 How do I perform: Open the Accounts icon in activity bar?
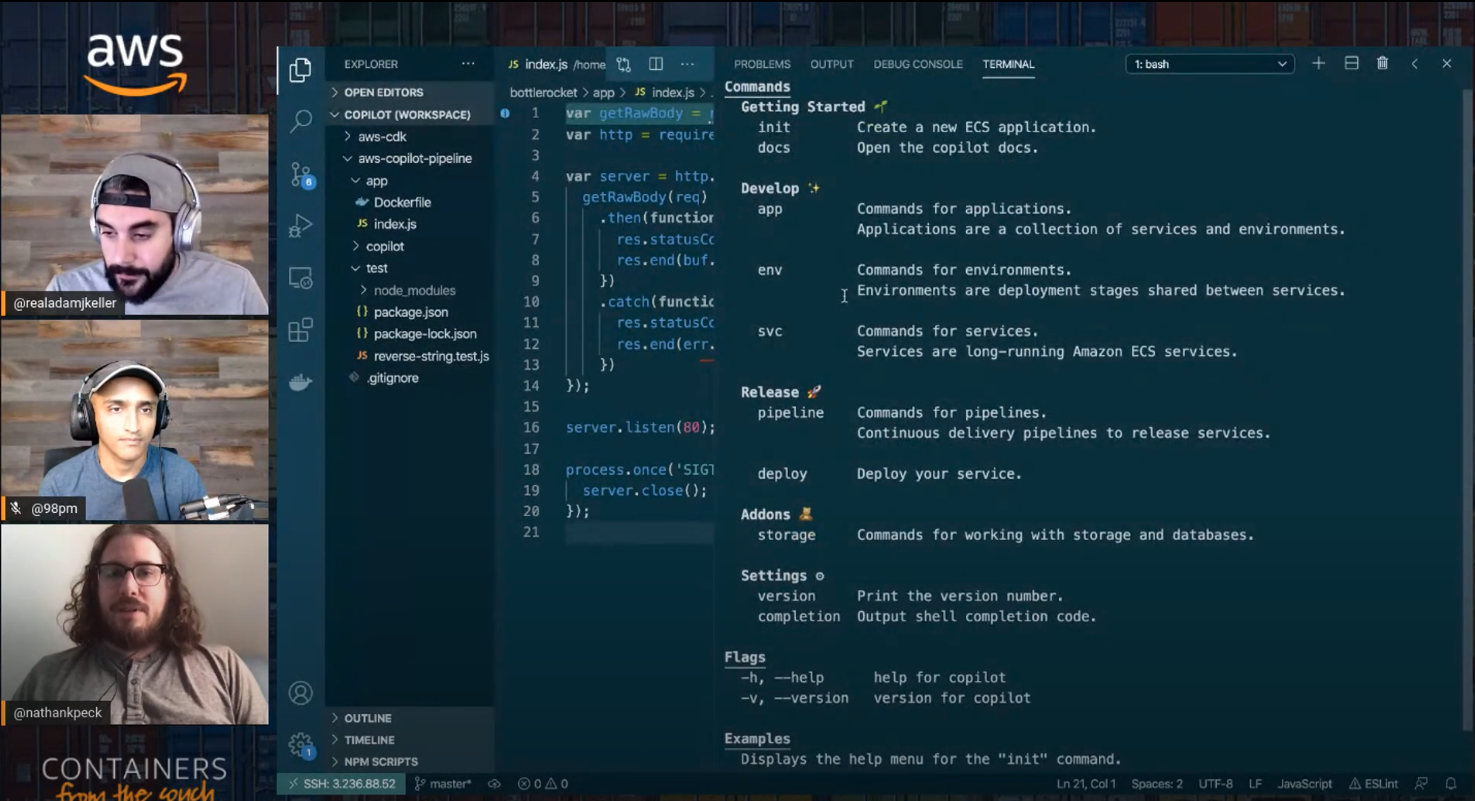tap(300, 693)
